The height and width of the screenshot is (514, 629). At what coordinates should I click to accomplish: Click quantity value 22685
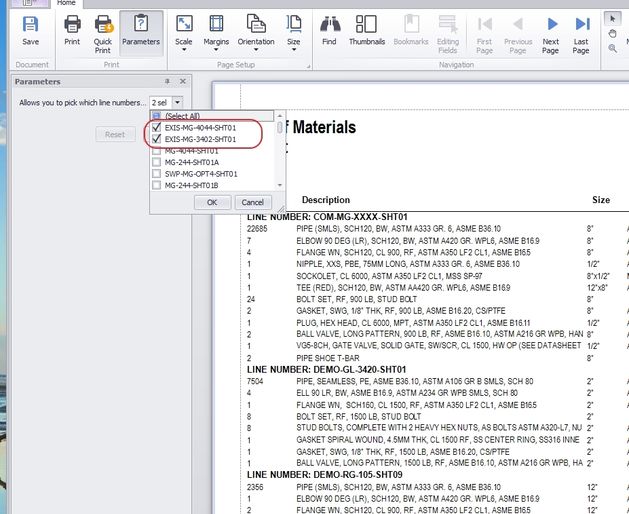point(257,229)
